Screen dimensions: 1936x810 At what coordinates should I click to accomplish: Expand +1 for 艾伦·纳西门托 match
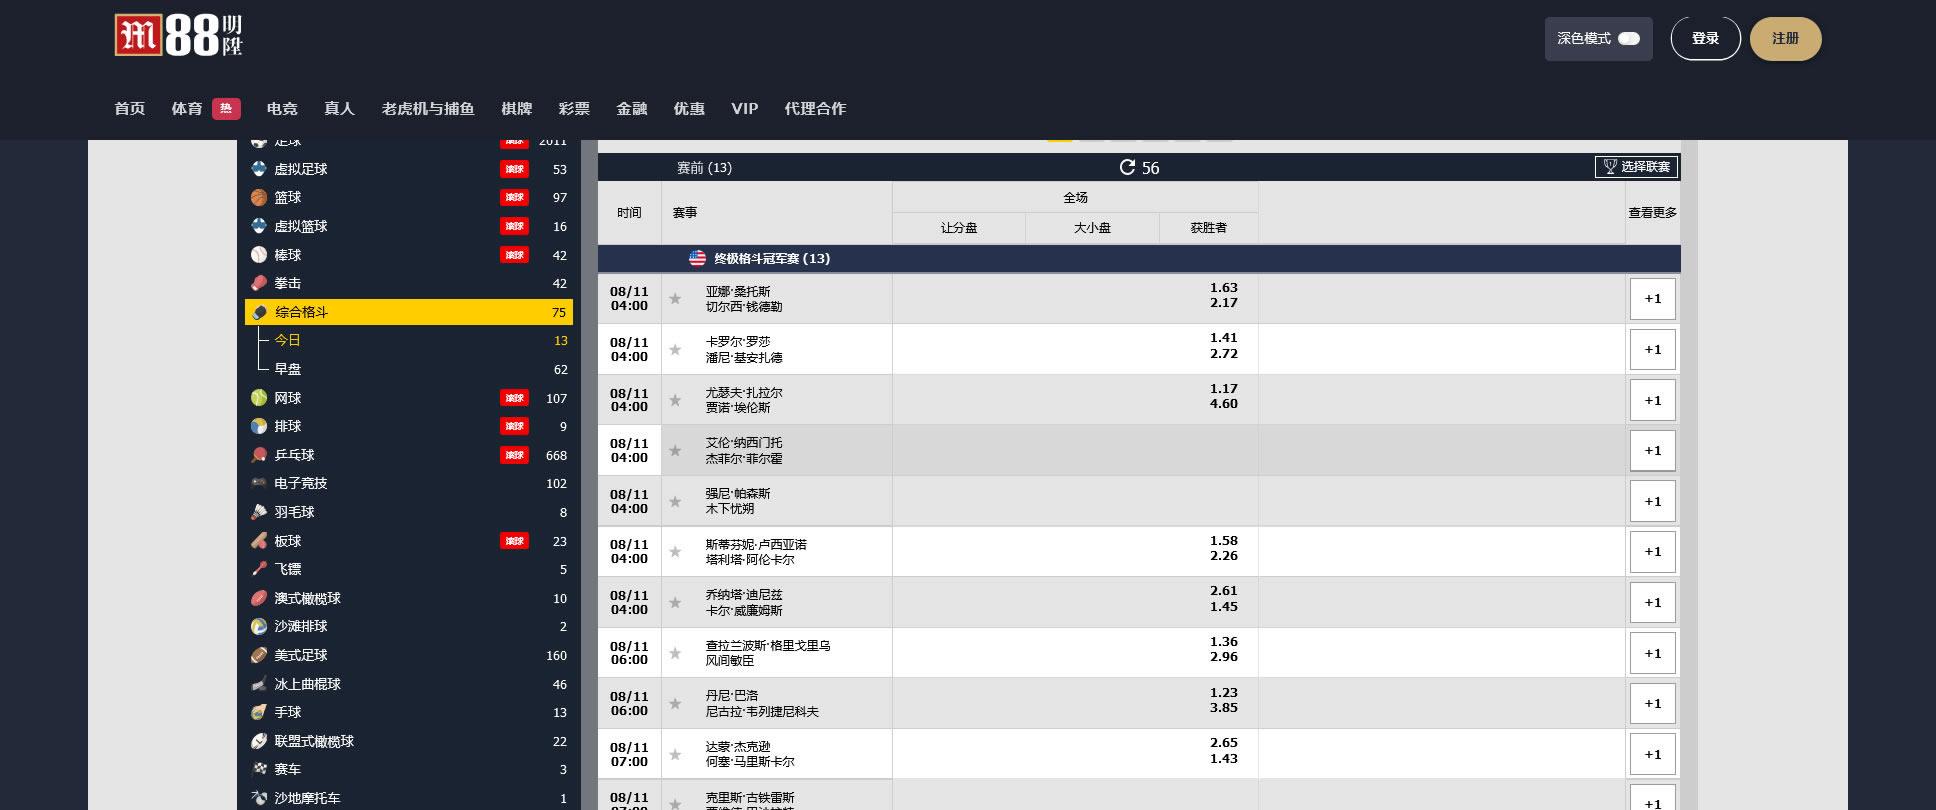click(1652, 451)
